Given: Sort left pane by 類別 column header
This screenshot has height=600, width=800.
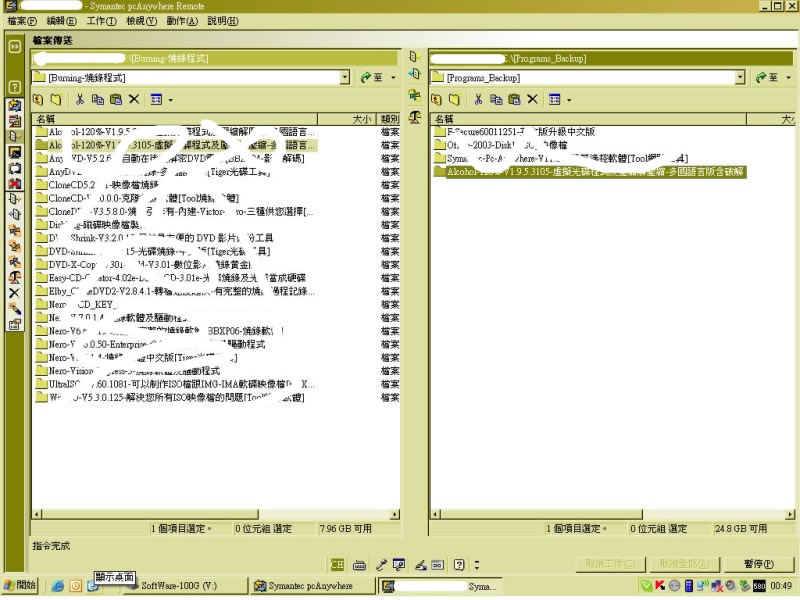Looking at the screenshot, I should click(x=389, y=119).
